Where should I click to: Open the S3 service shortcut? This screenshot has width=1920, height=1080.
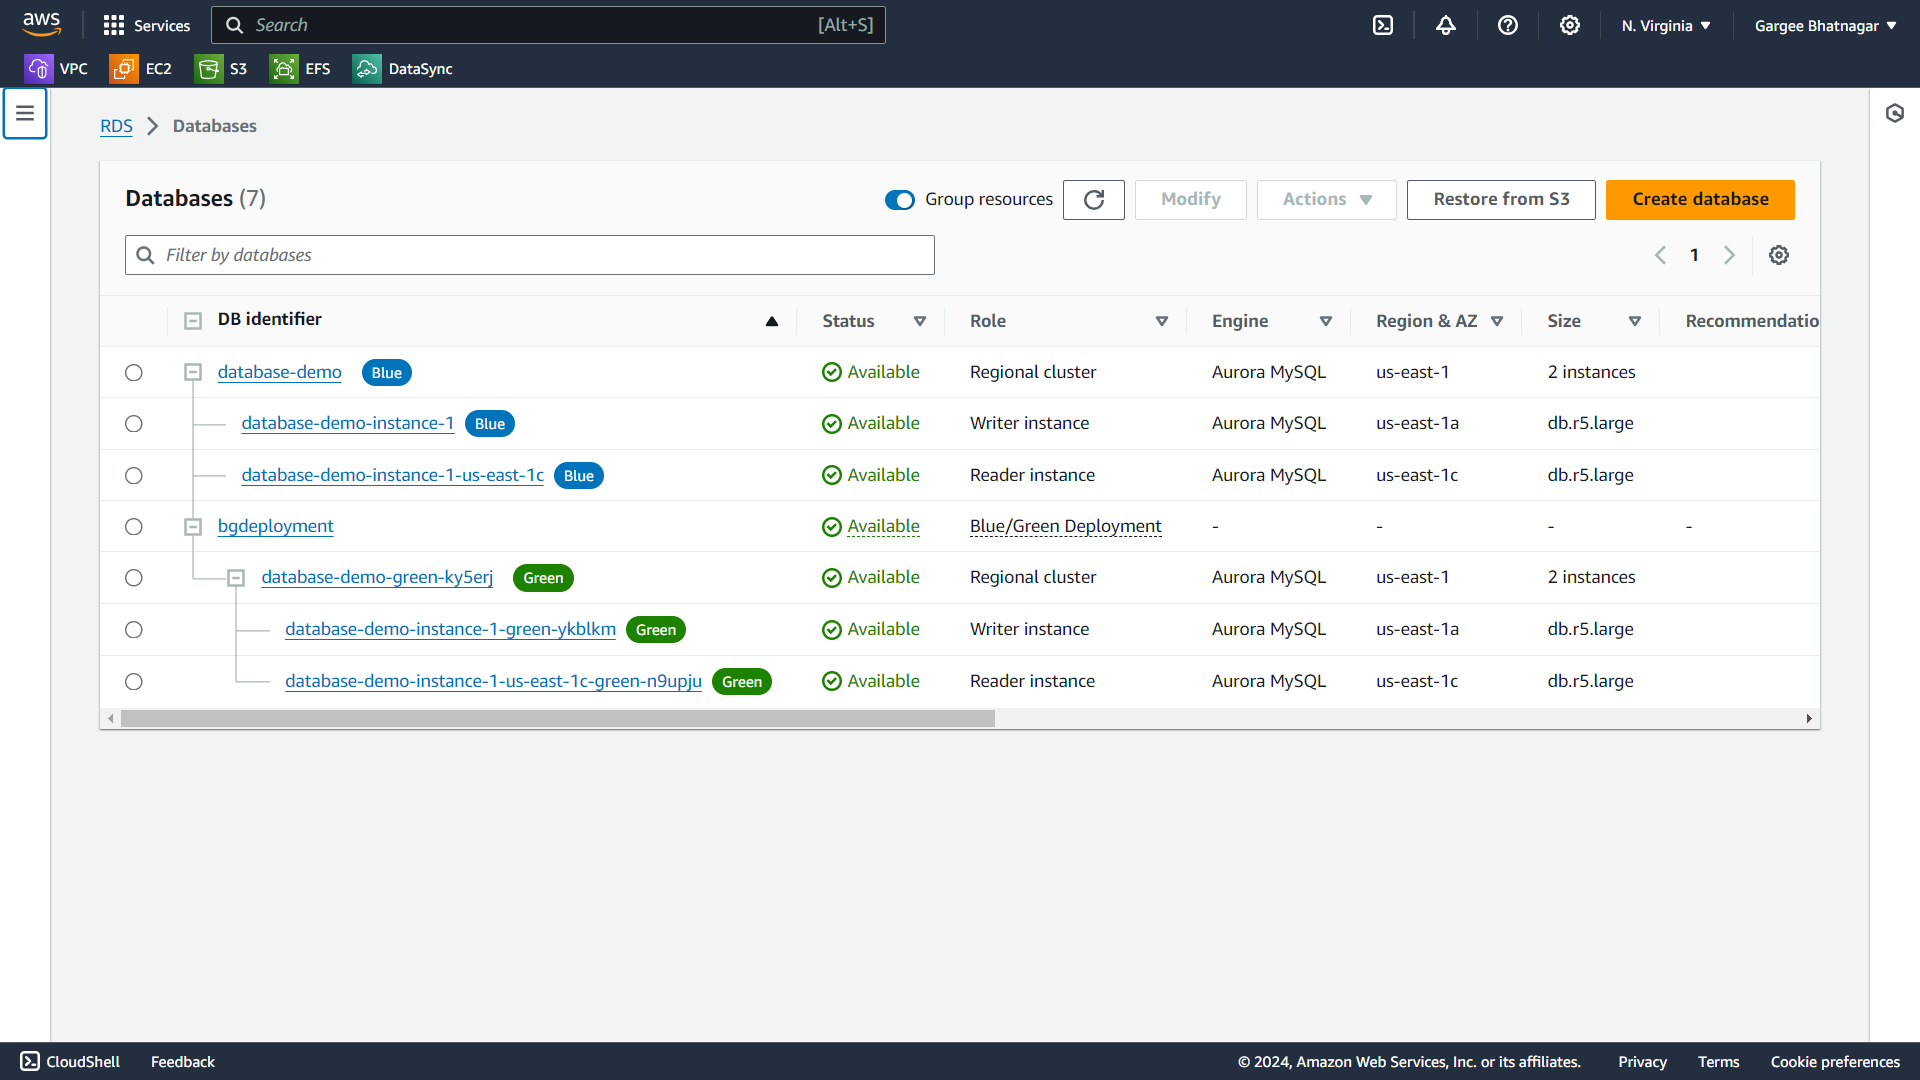pyautogui.click(x=222, y=69)
